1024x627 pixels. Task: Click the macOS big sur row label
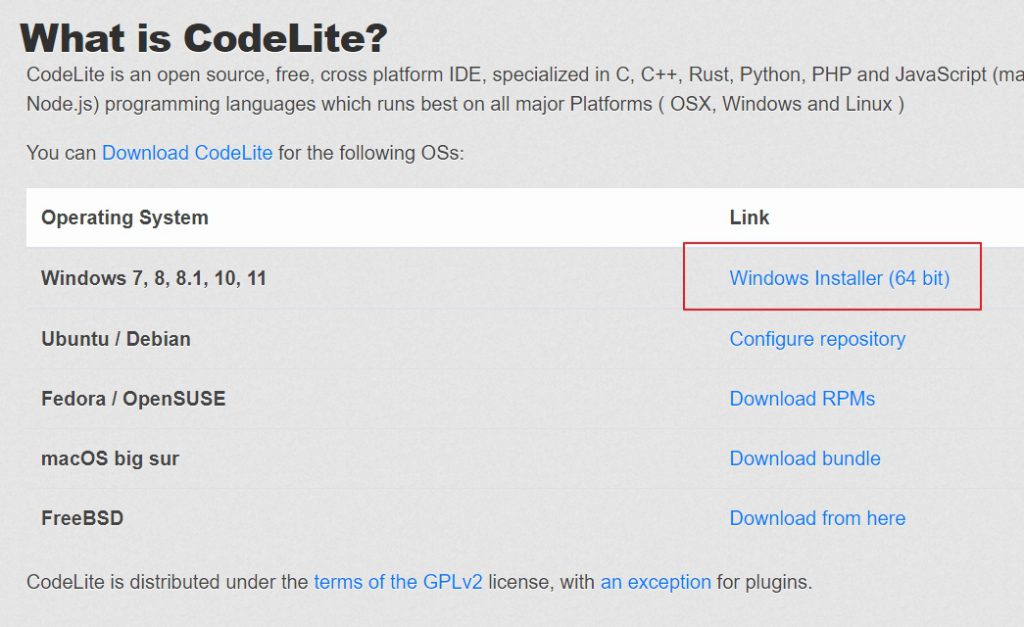tap(110, 458)
